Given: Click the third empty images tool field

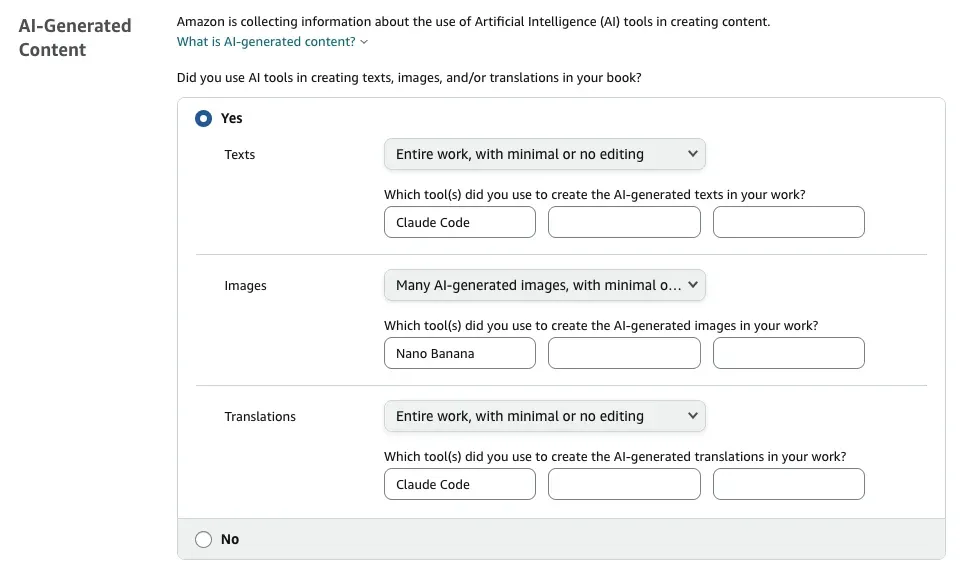Looking at the screenshot, I should click(788, 353).
